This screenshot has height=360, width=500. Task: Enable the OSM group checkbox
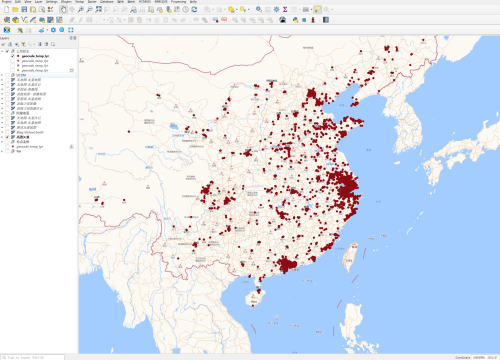7,75
